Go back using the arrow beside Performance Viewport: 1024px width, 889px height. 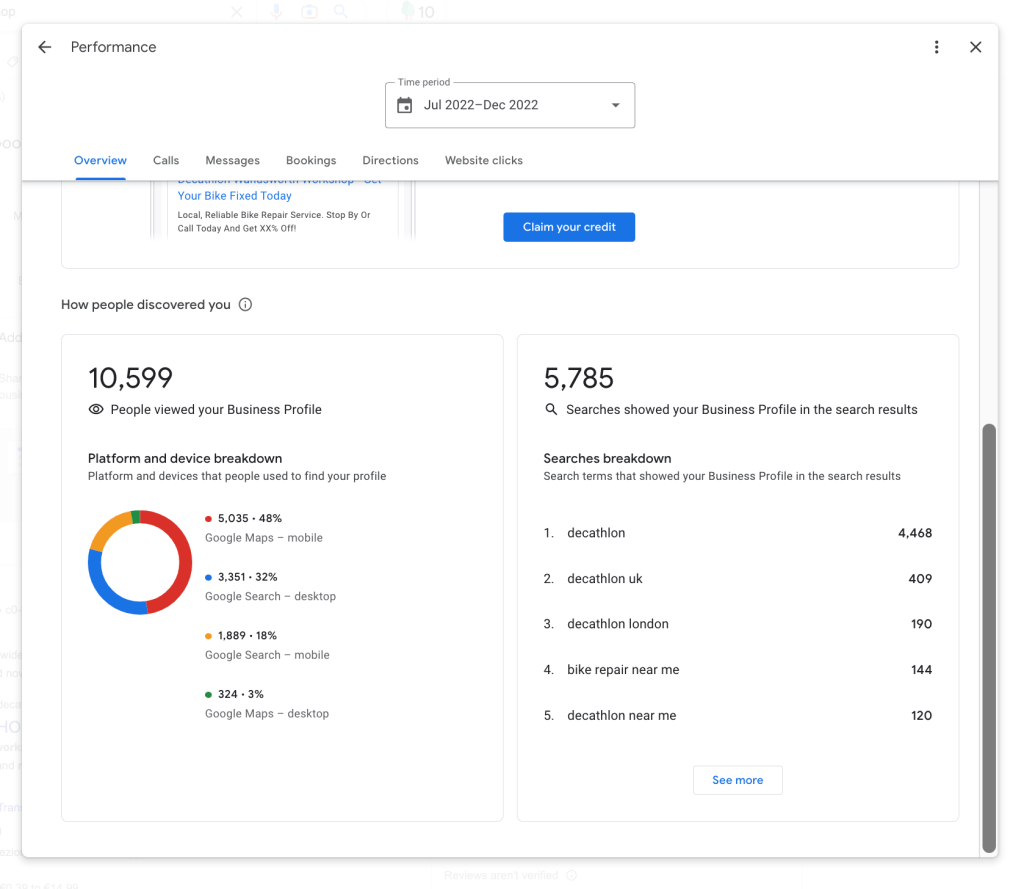point(44,47)
